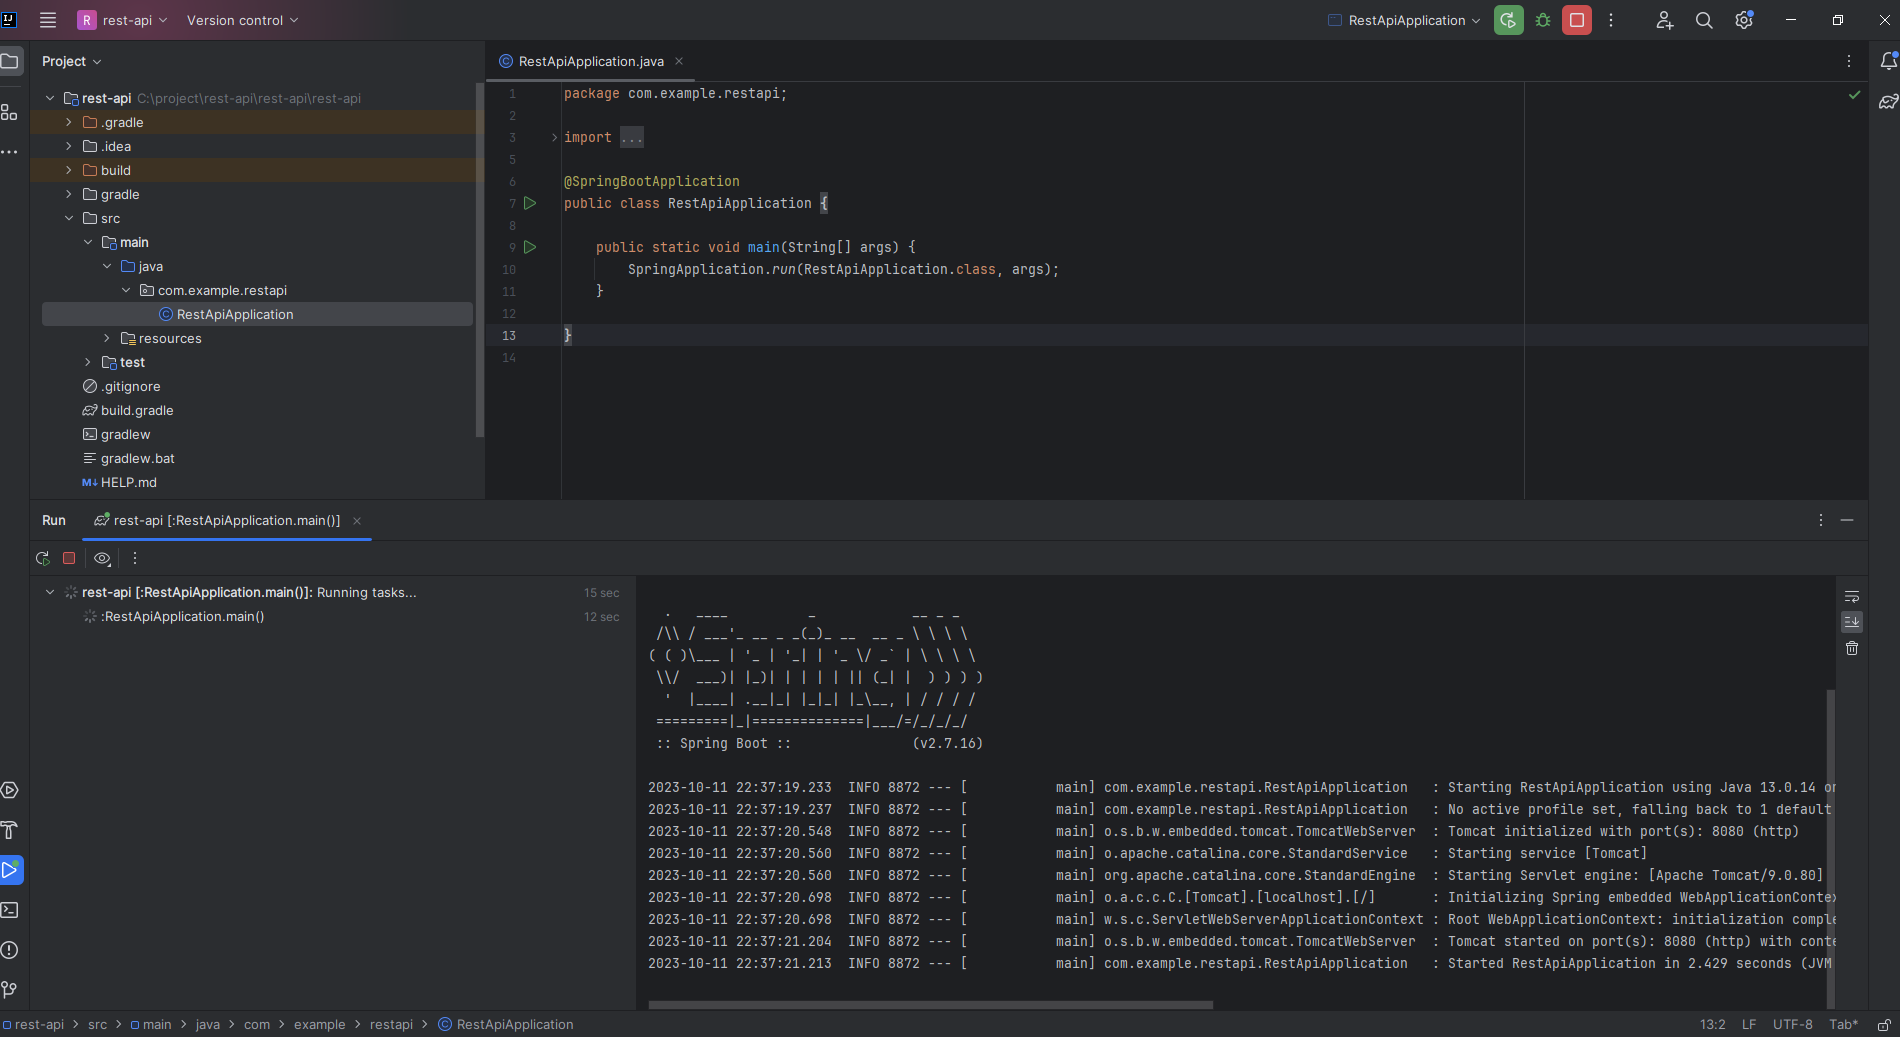Open the Git version control tool window

(10, 990)
